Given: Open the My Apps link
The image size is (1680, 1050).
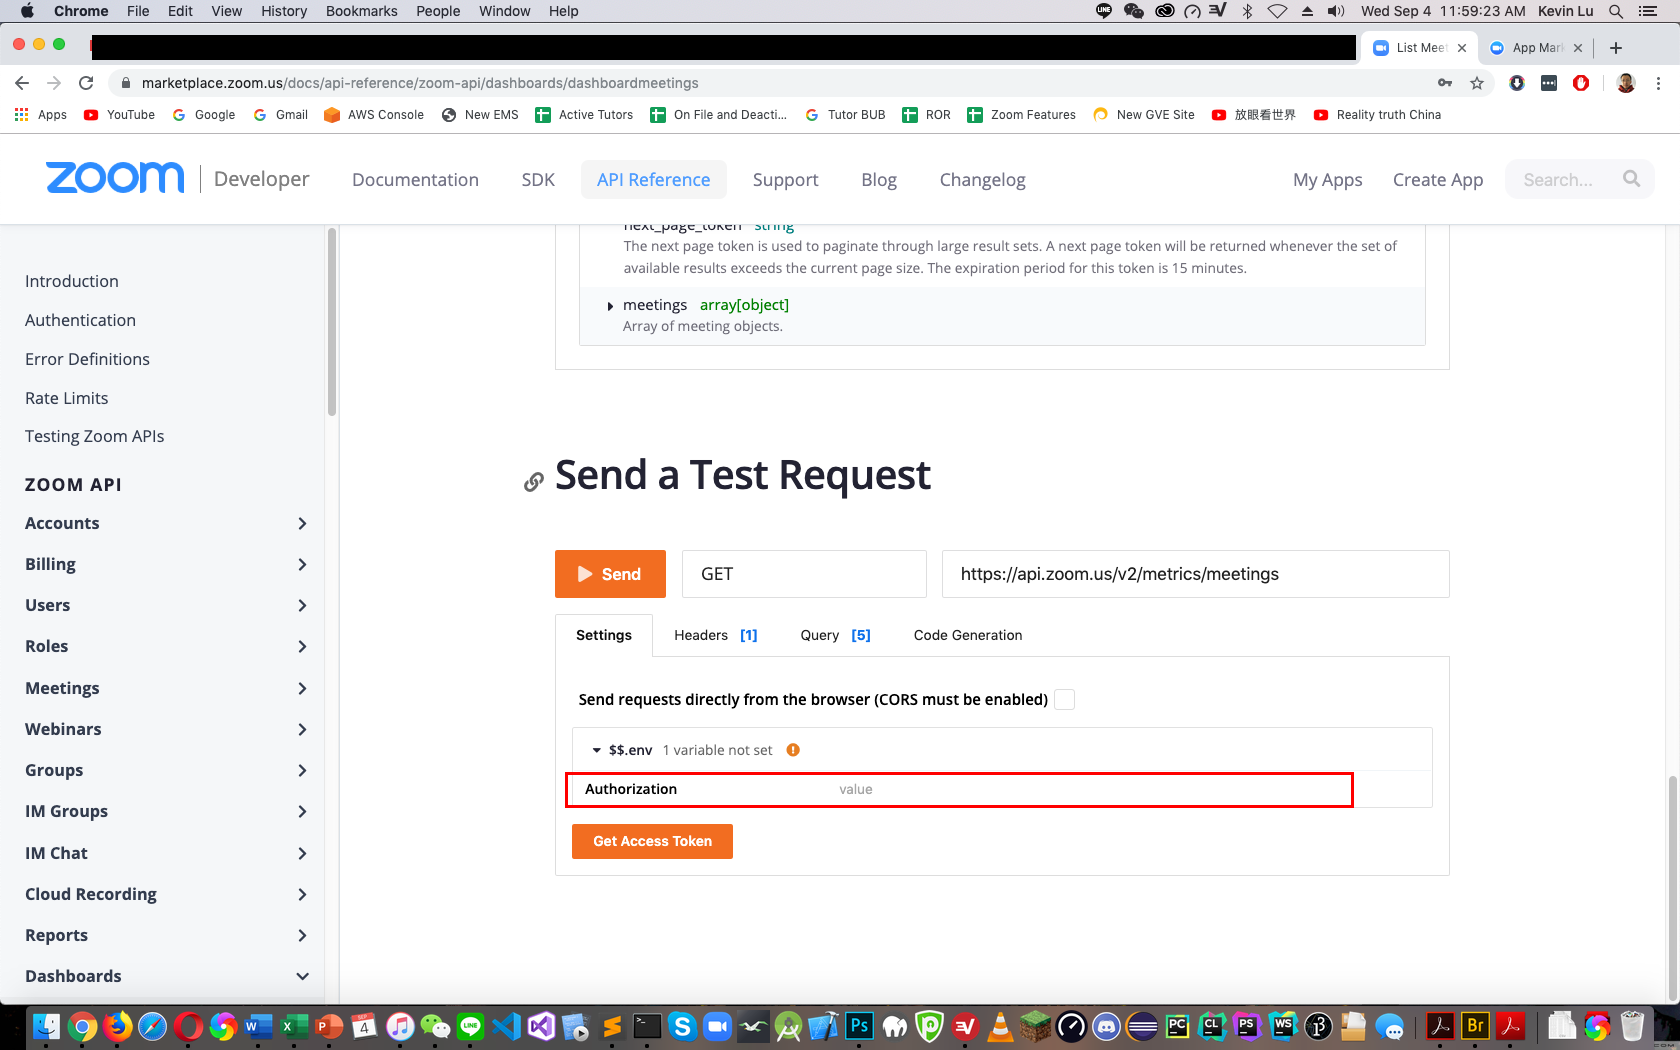Looking at the screenshot, I should tap(1328, 180).
